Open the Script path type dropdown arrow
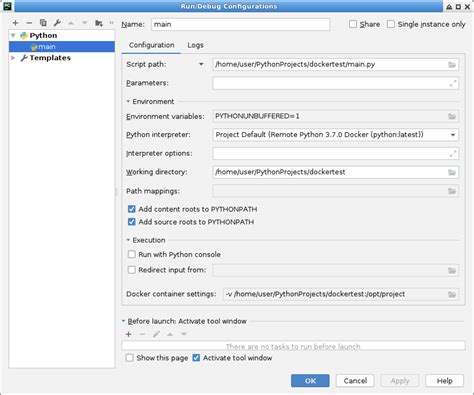The width and height of the screenshot is (474, 395). click(201, 64)
